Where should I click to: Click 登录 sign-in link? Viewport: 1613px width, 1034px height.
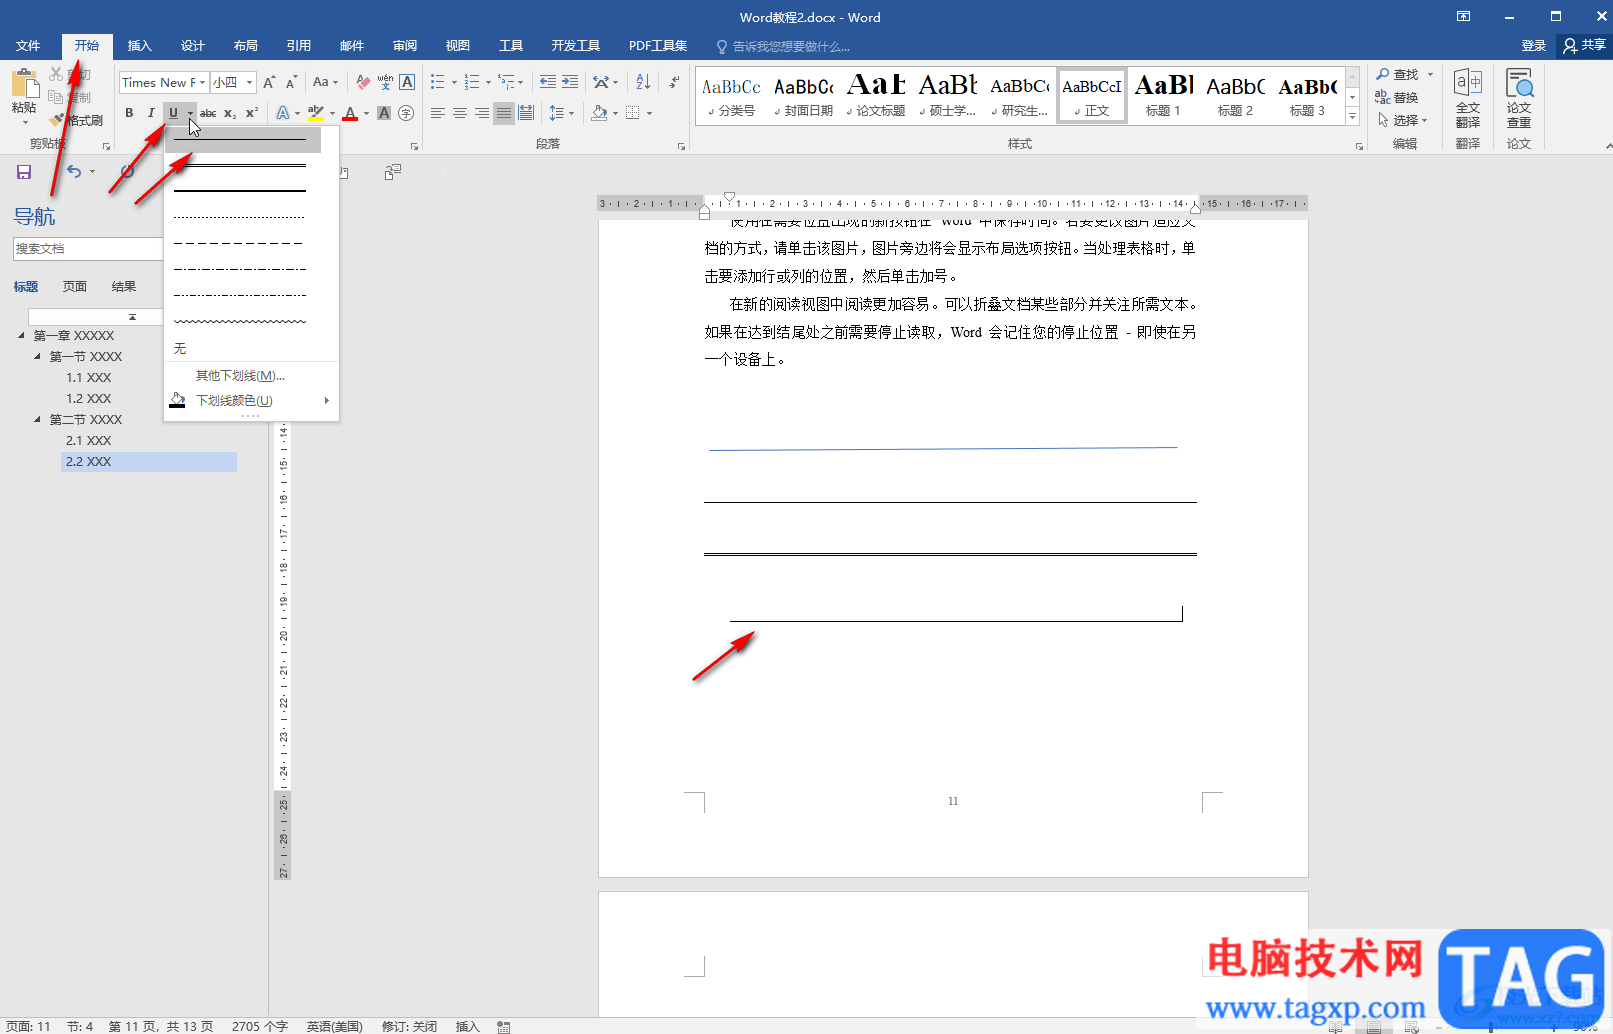click(1534, 46)
